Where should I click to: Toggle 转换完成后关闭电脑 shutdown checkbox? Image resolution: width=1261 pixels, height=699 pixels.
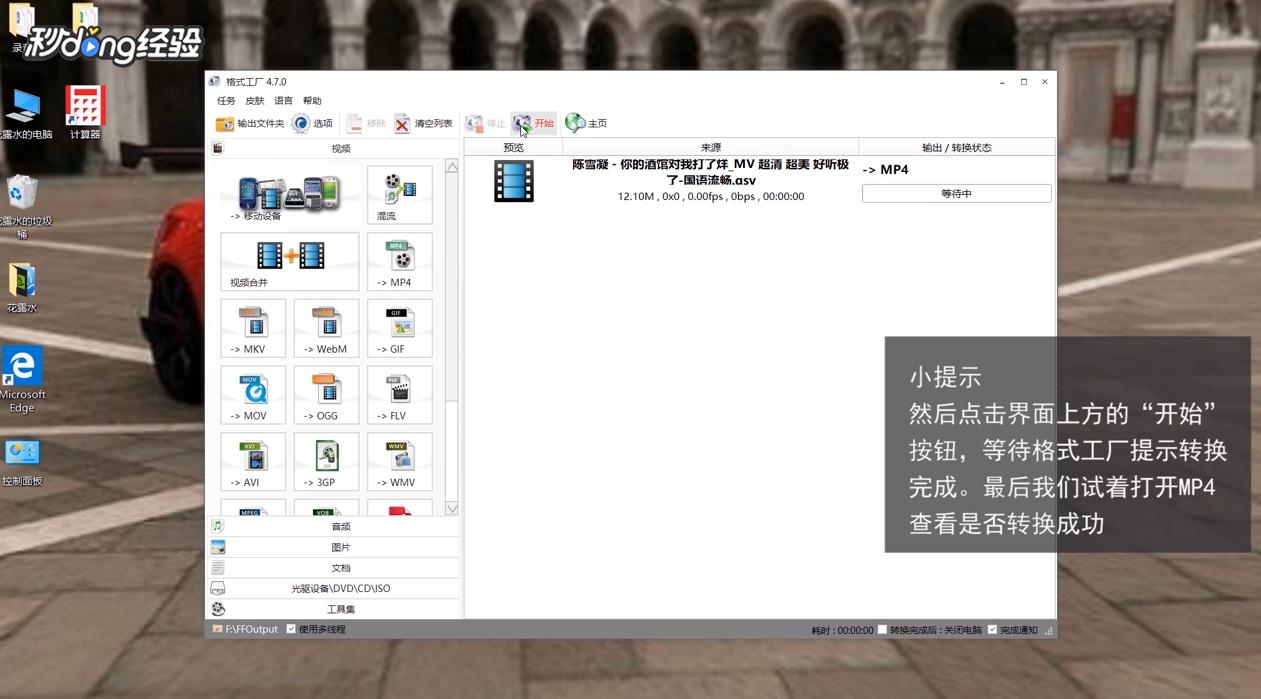(x=882, y=630)
